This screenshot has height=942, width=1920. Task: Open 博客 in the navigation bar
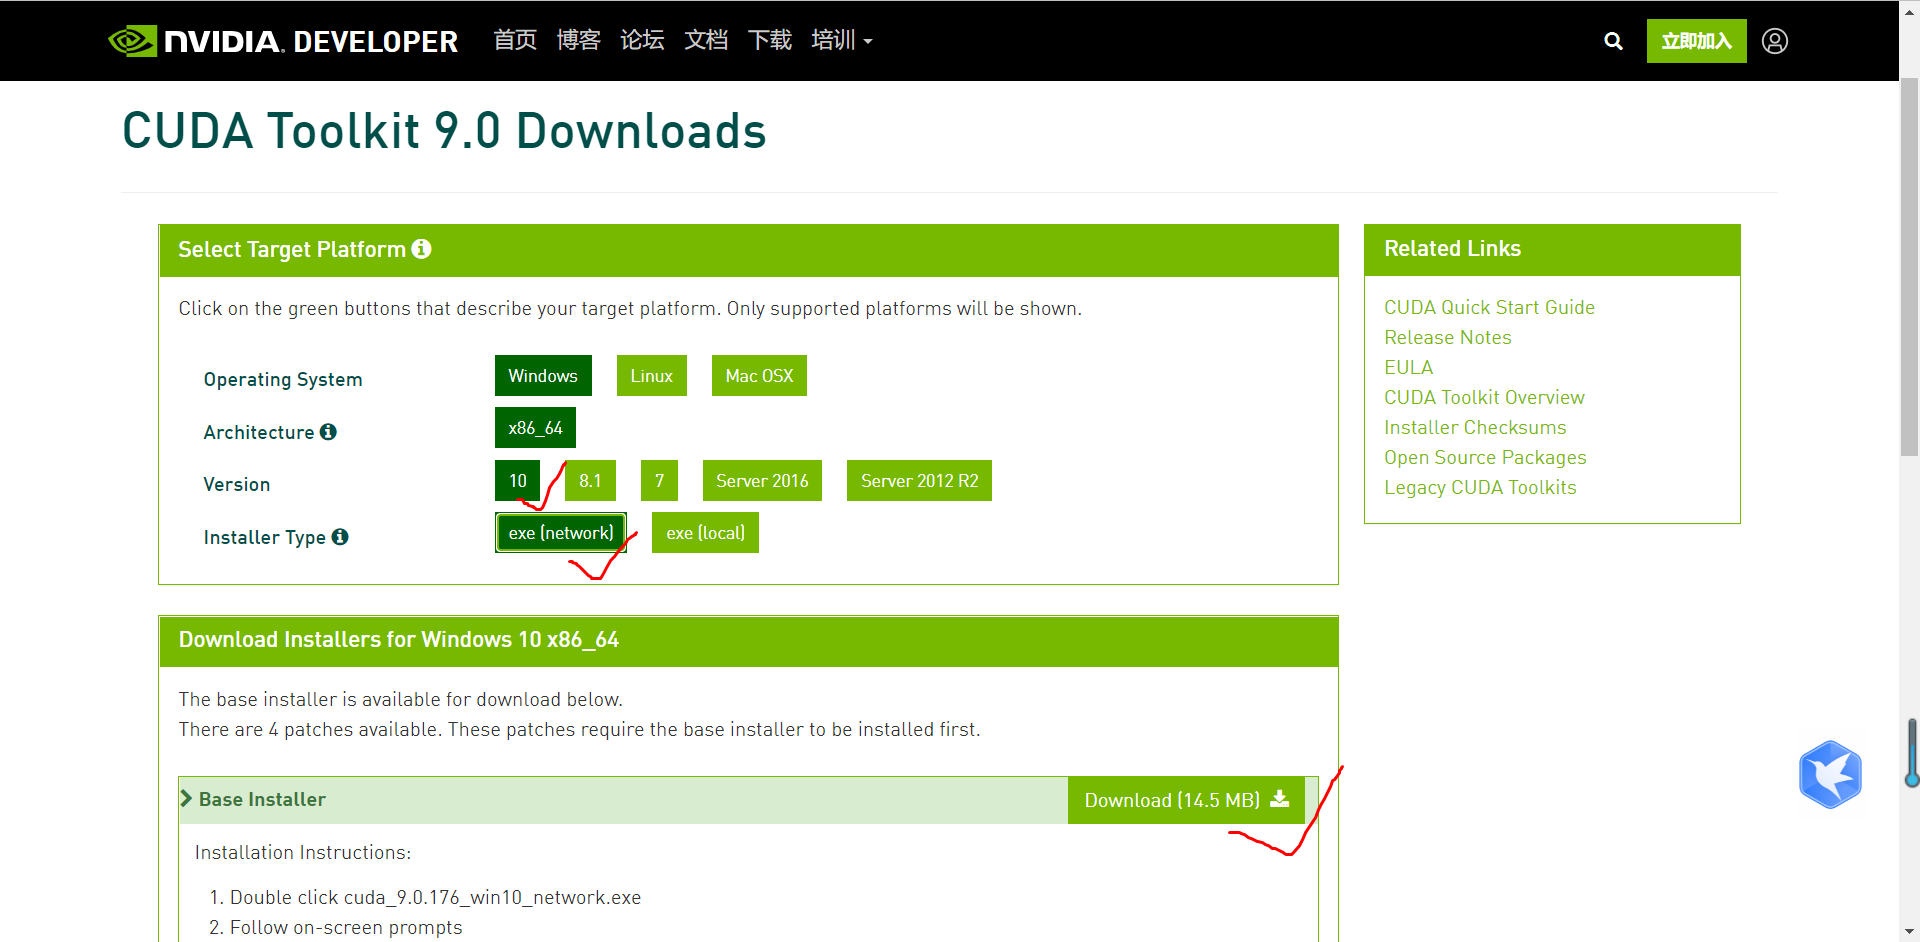pos(579,40)
